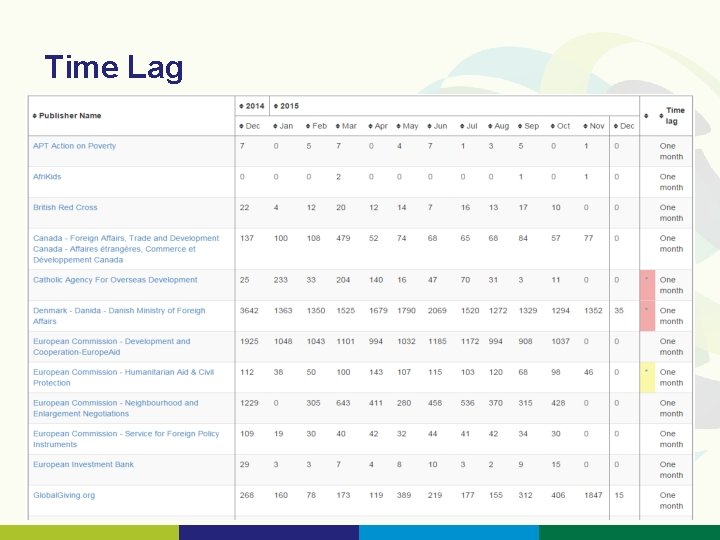Open Catholic Agency For Overseas Development link
The image size is (720, 540).
click(x=115, y=280)
